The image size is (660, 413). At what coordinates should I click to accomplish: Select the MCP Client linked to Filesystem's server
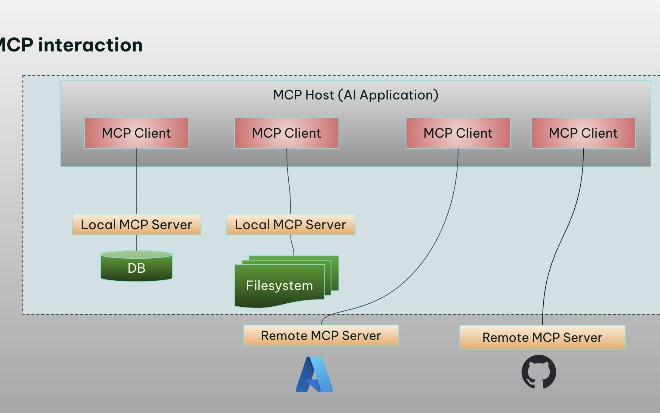pos(286,133)
